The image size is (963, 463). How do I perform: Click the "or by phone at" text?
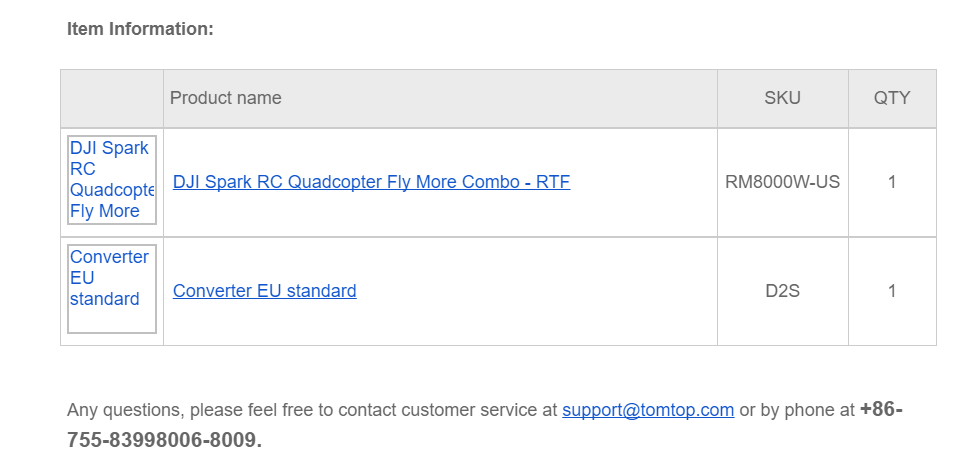pyautogui.click(x=796, y=410)
